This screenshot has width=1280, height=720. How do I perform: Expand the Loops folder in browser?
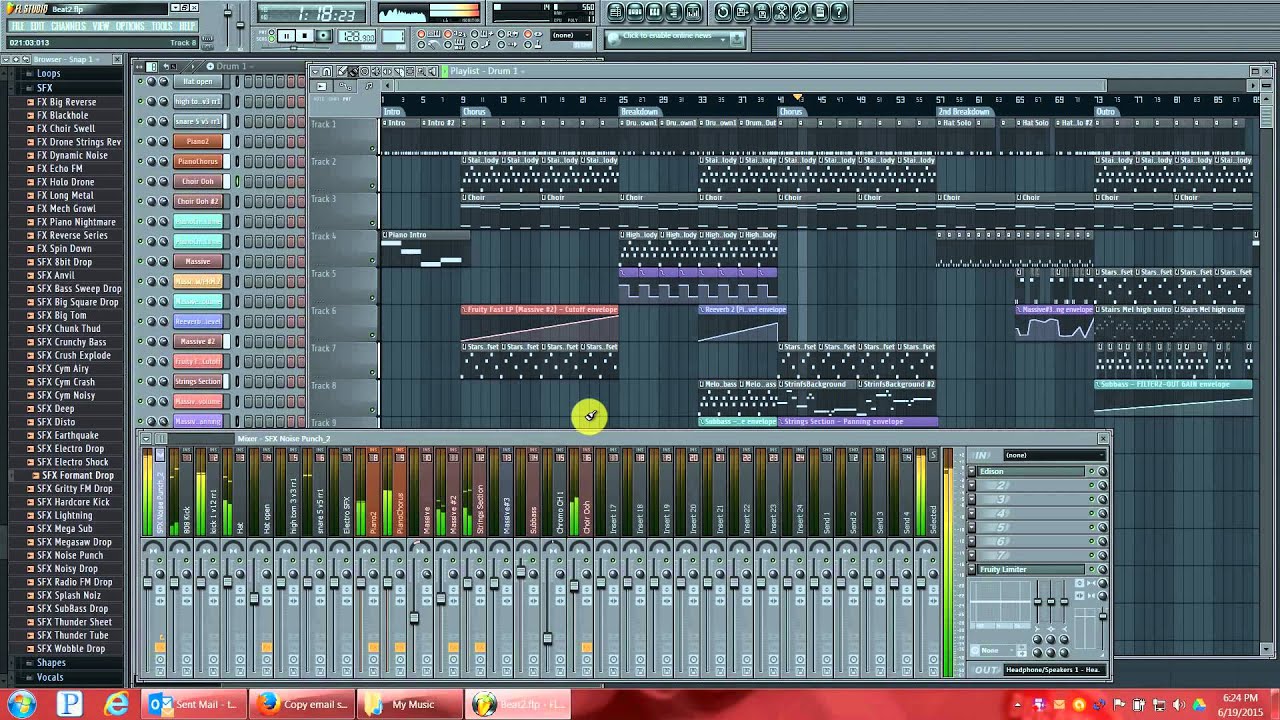48,74
